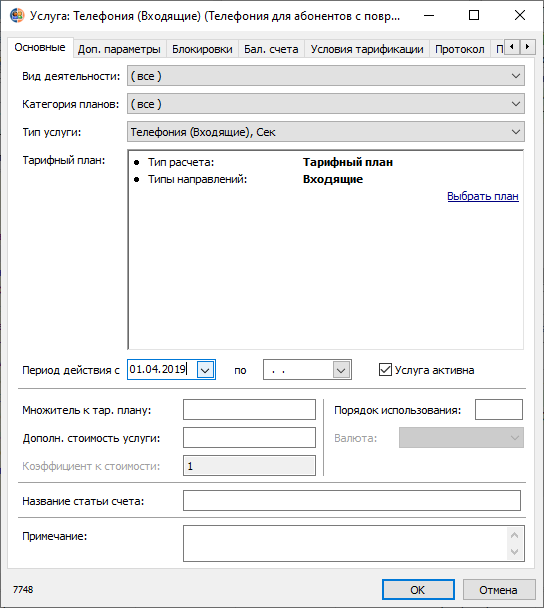Open the end date 'по' calendar dropdown
544x608 pixels.
[x=341, y=370]
